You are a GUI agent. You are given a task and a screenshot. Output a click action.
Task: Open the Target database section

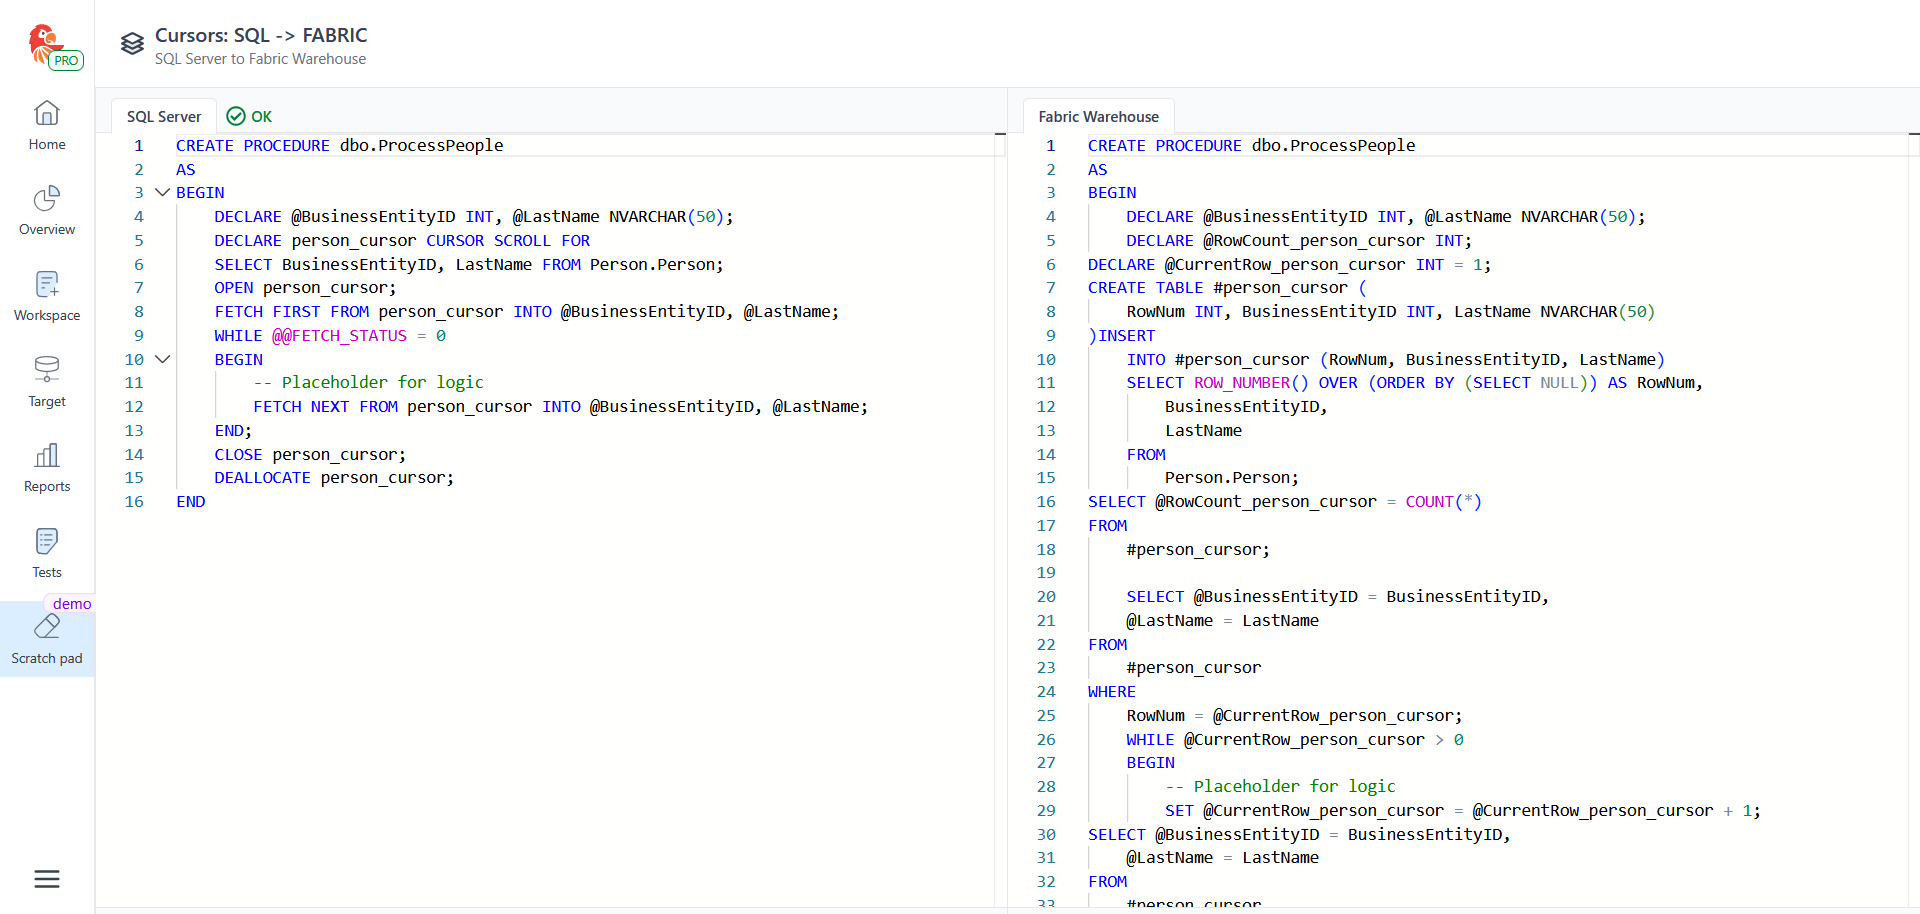coord(47,382)
